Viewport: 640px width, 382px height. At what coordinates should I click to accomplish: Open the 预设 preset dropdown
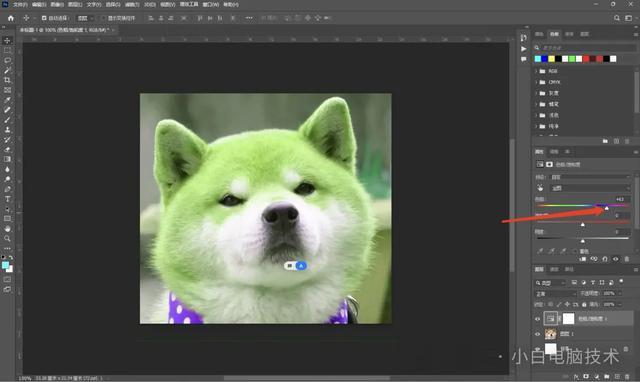click(x=590, y=177)
